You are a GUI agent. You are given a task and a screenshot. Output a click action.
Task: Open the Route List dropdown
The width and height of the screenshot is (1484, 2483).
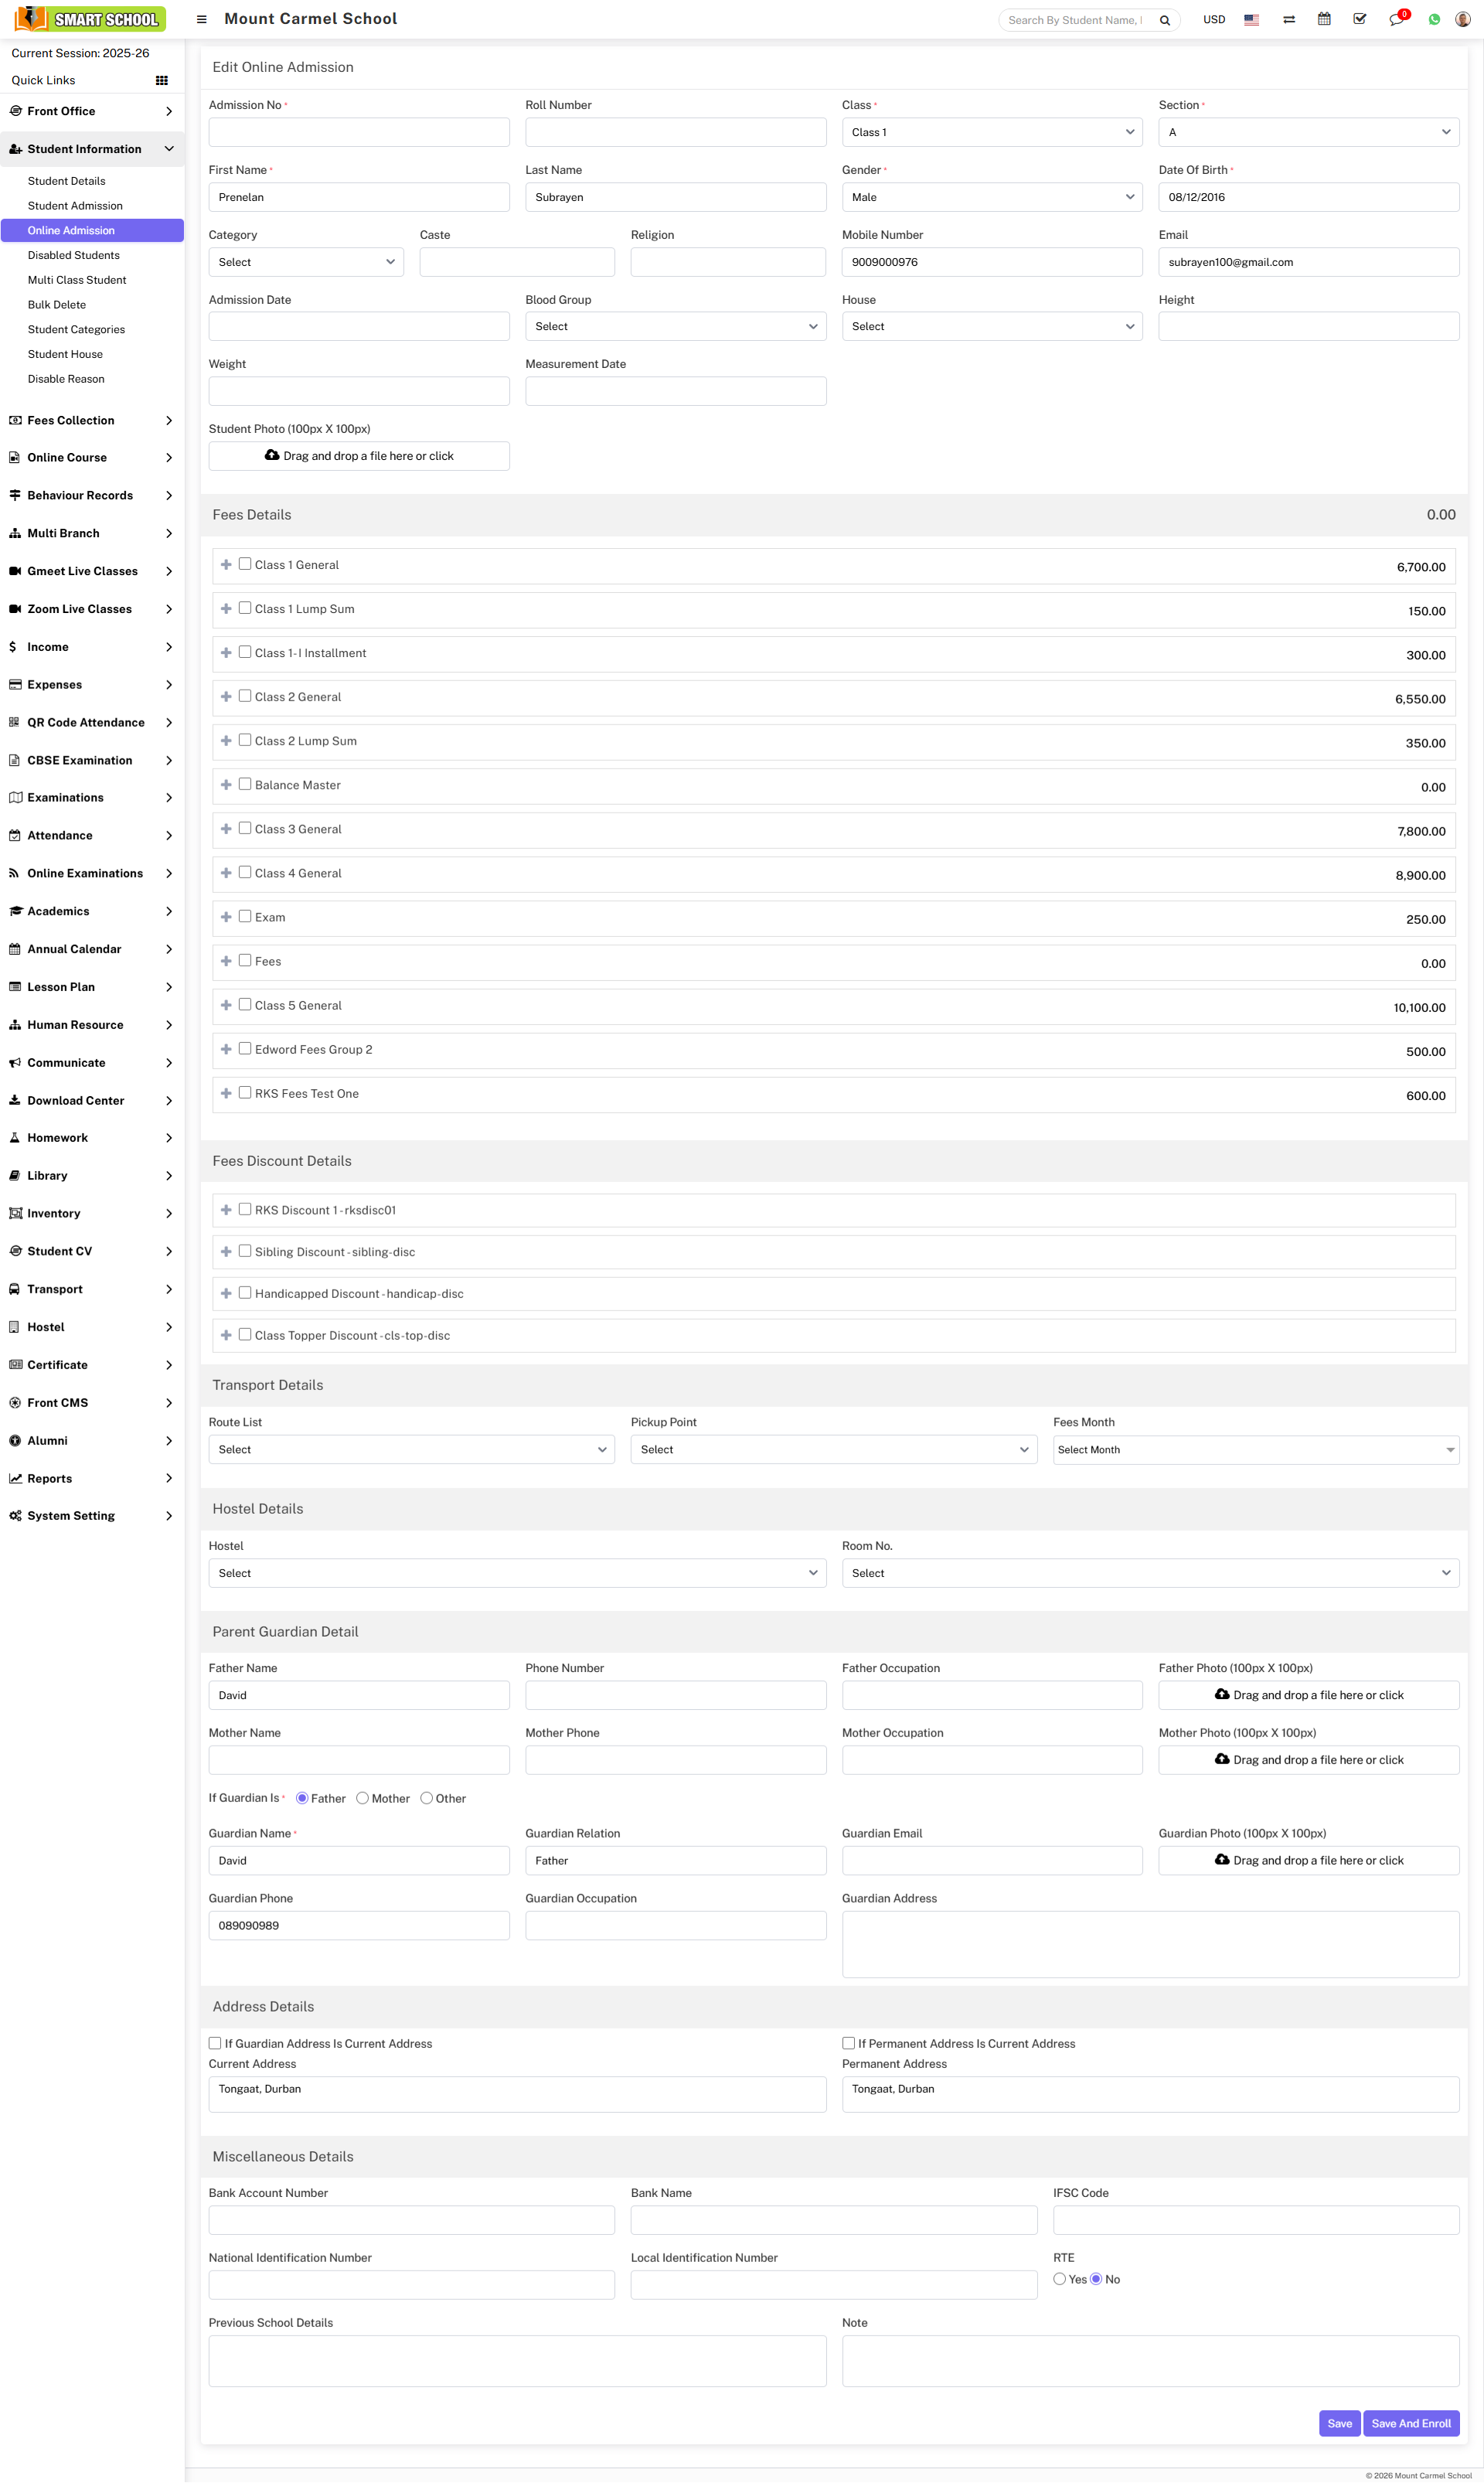(411, 1449)
